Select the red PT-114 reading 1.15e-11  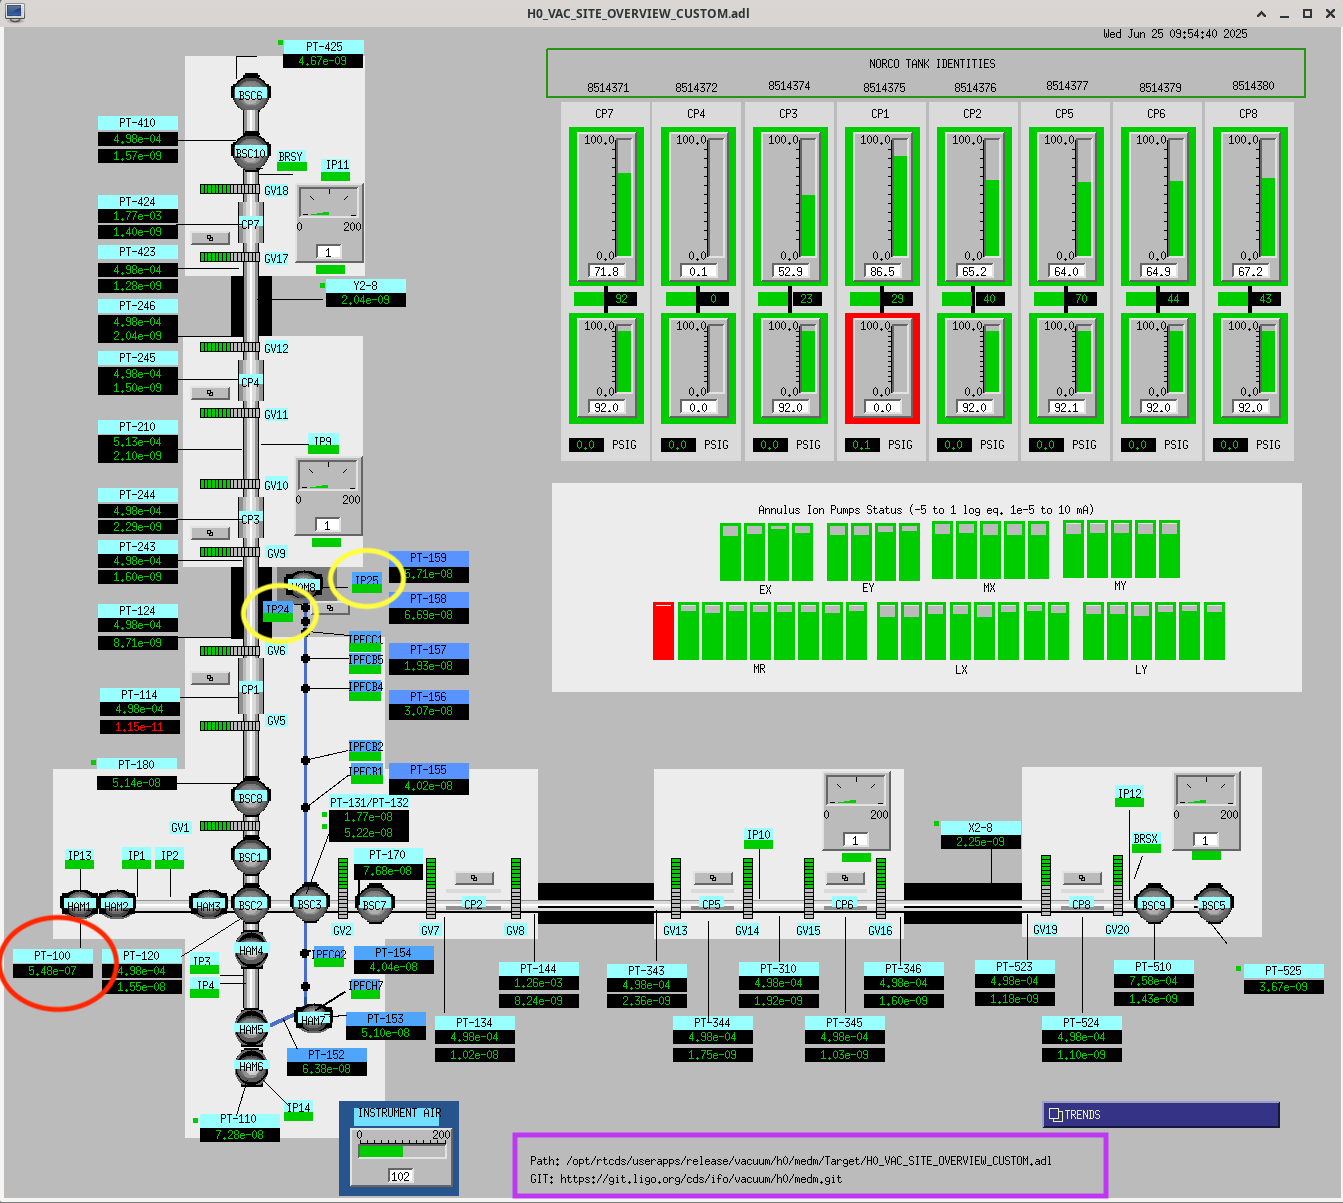click(x=139, y=727)
